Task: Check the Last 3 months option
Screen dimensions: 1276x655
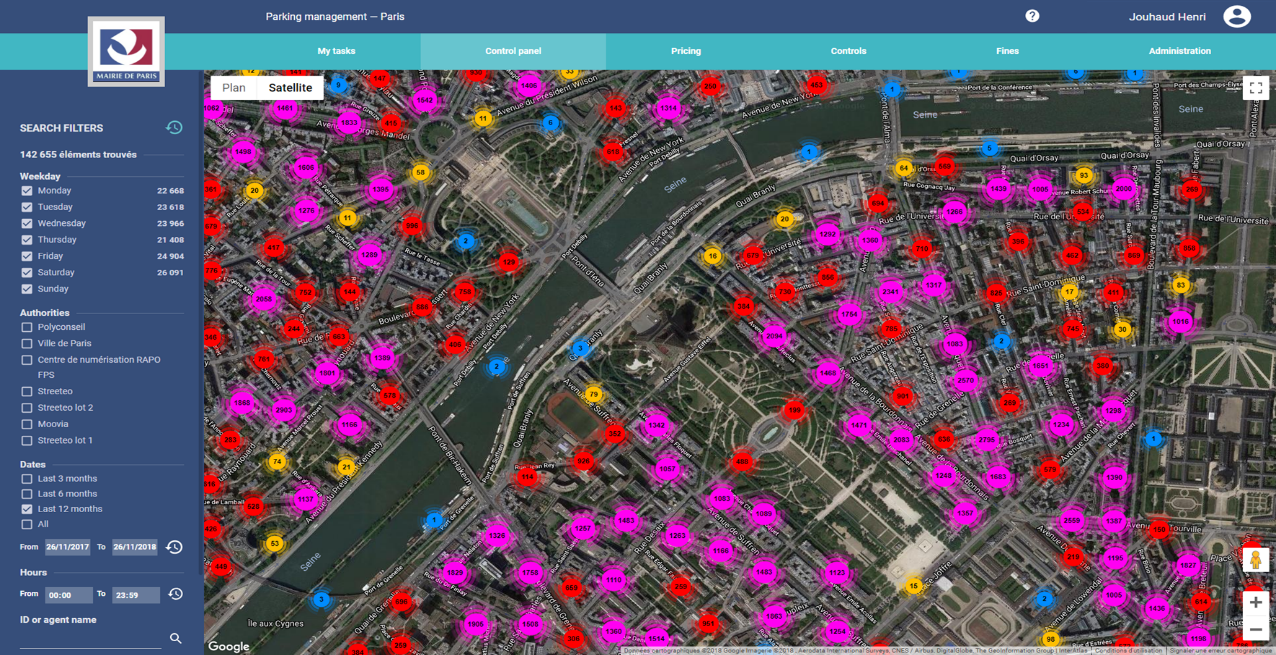Action: (27, 479)
